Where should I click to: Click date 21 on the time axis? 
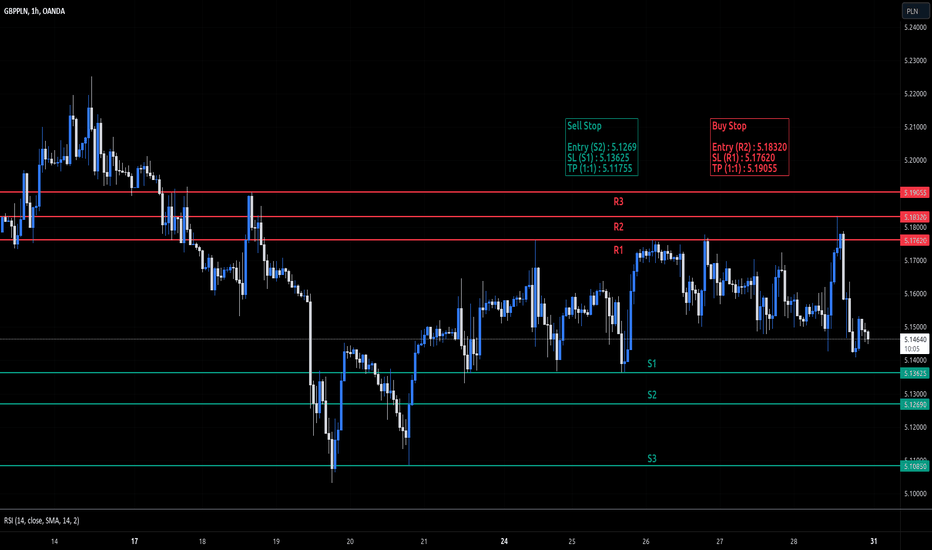tap(424, 542)
